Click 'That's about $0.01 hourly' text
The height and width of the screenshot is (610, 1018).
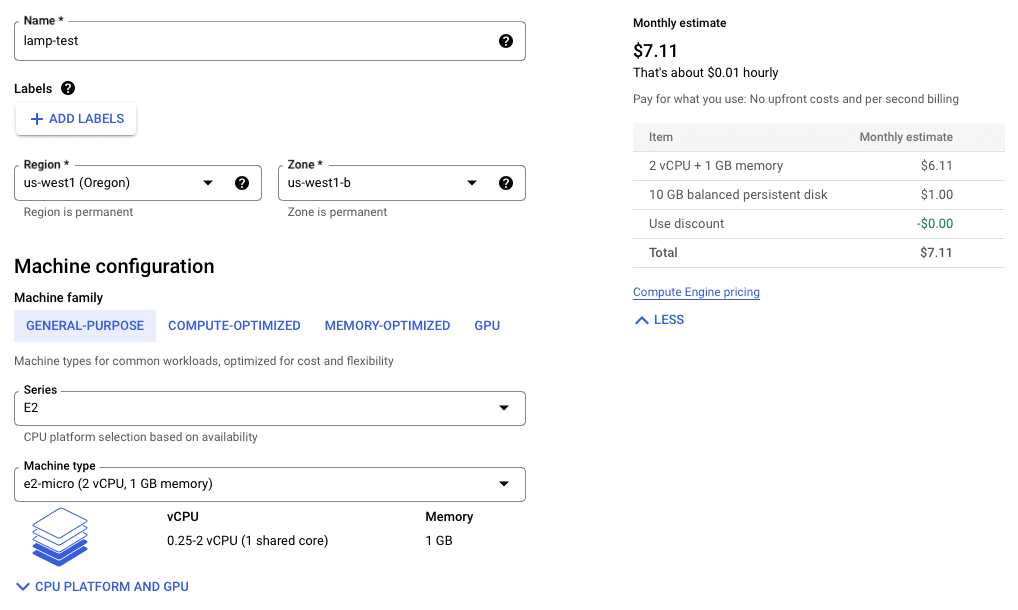point(705,73)
